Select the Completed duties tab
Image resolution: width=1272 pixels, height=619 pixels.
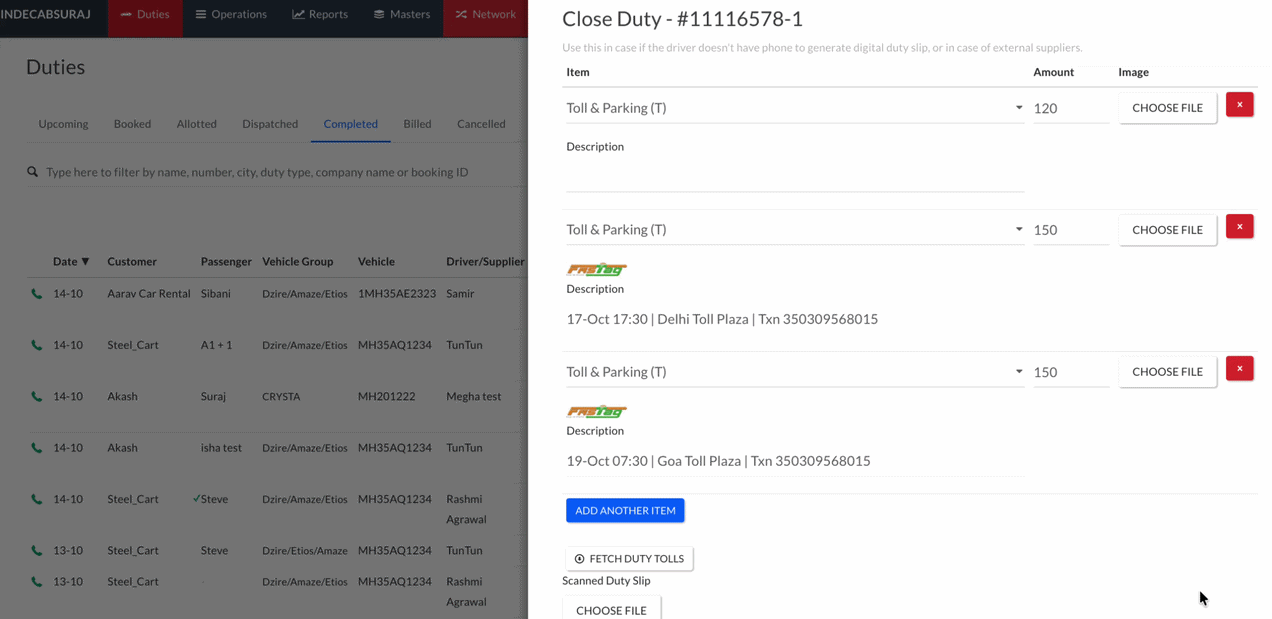(350, 124)
